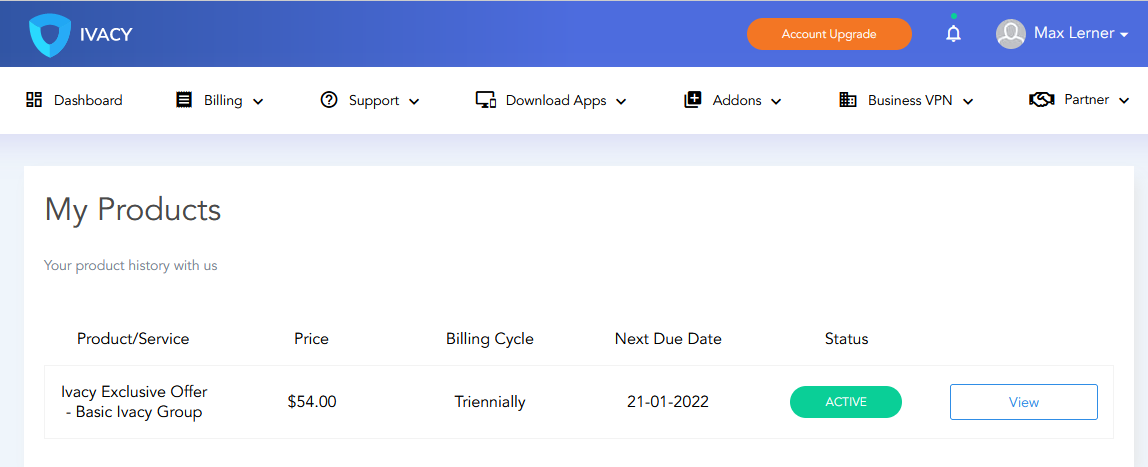
Task: Expand the Download Apps dropdown chevron
Action: [621, 102]
